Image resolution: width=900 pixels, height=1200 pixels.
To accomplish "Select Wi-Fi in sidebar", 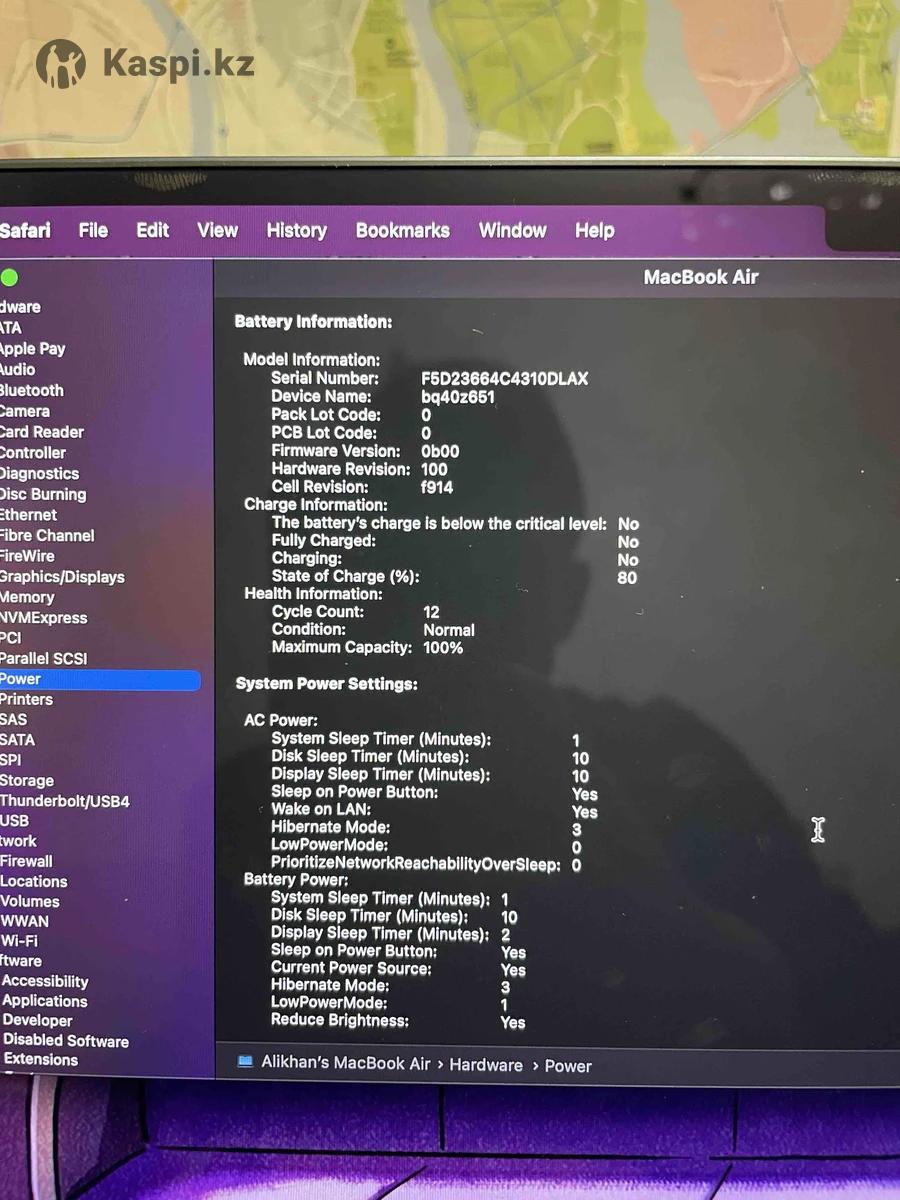I will tap(20, 941).
